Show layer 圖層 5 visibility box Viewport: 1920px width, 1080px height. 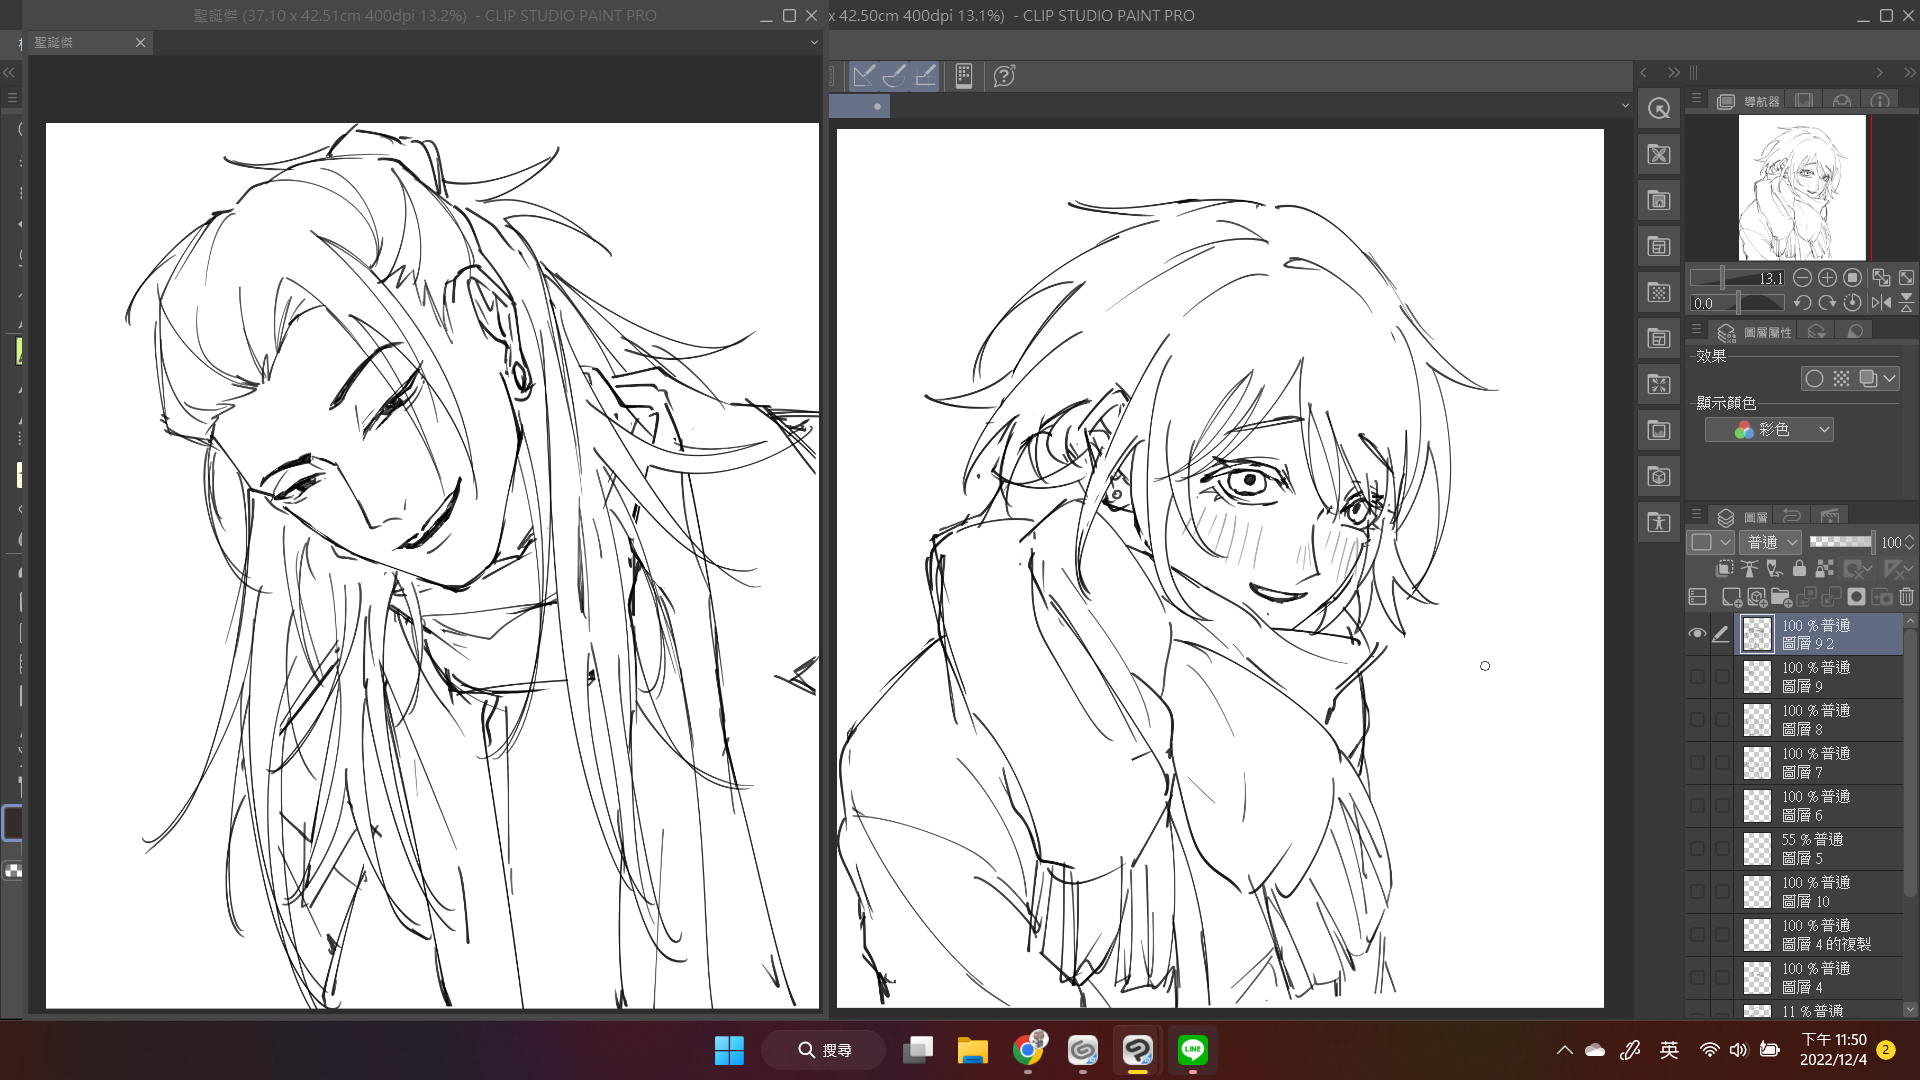click(1697, 849)
